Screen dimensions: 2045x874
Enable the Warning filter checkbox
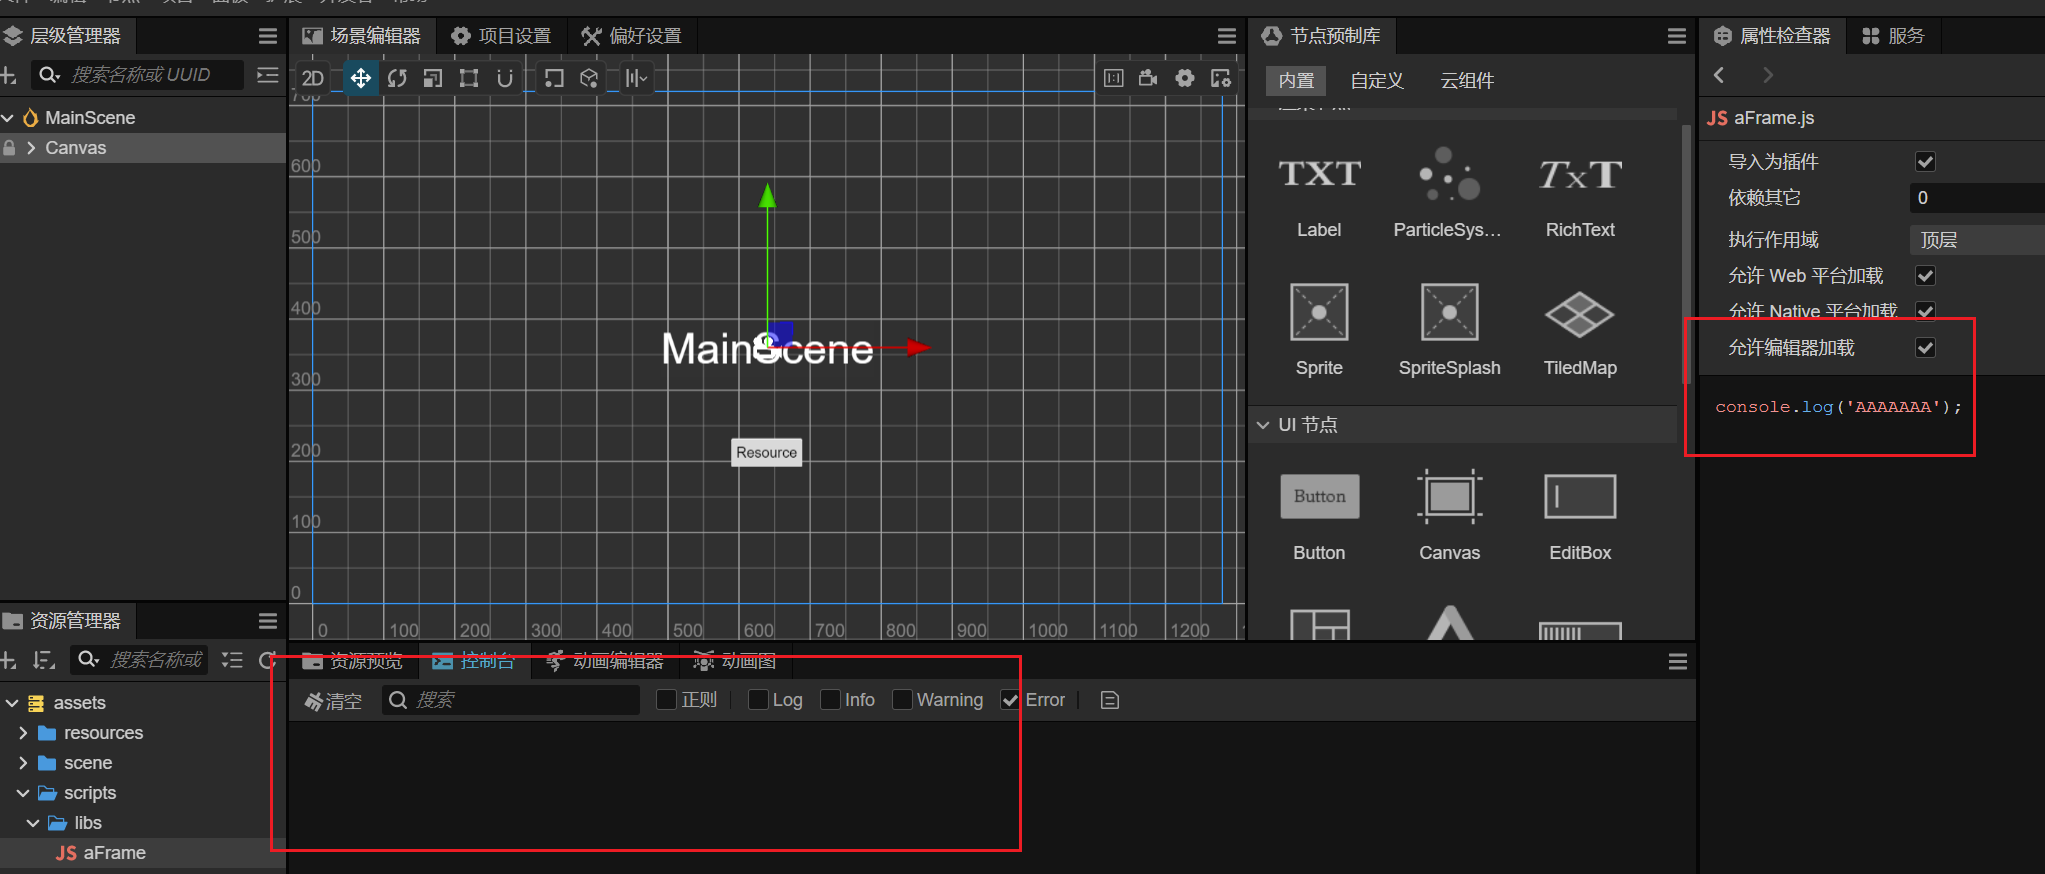tap(902, 700)
